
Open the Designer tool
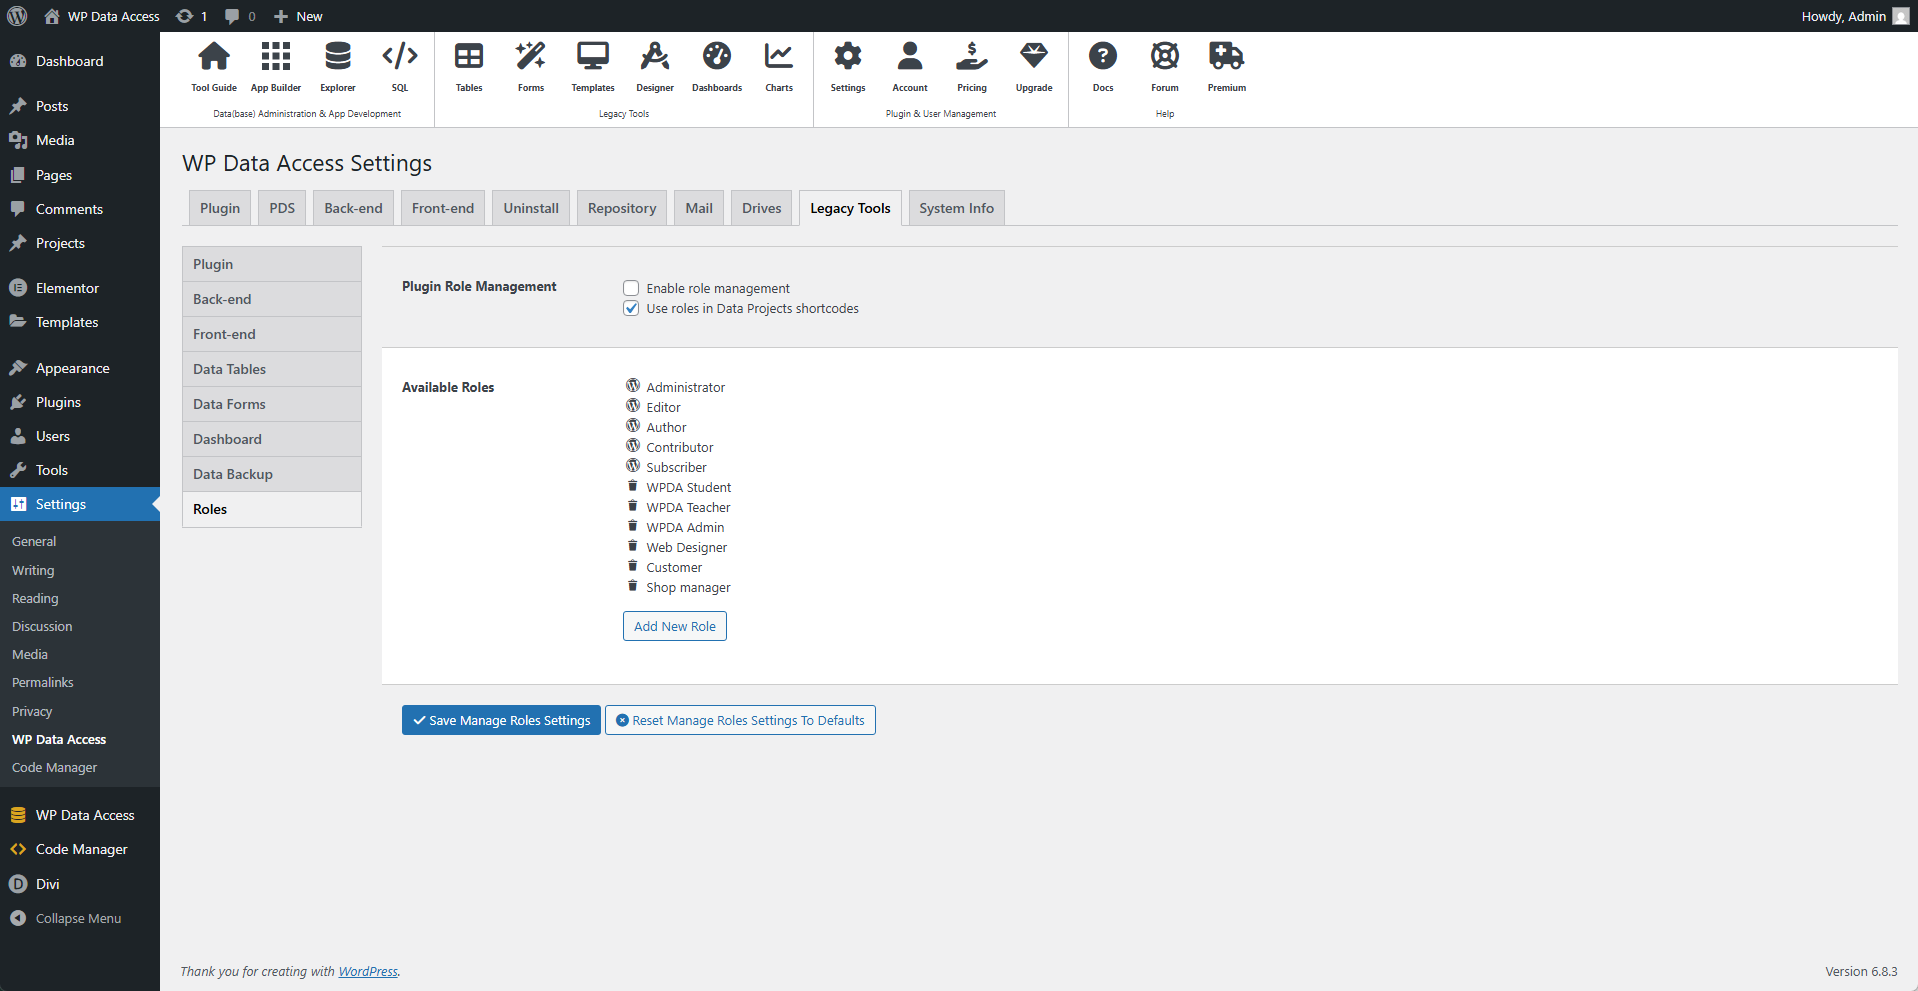(654, 66)
